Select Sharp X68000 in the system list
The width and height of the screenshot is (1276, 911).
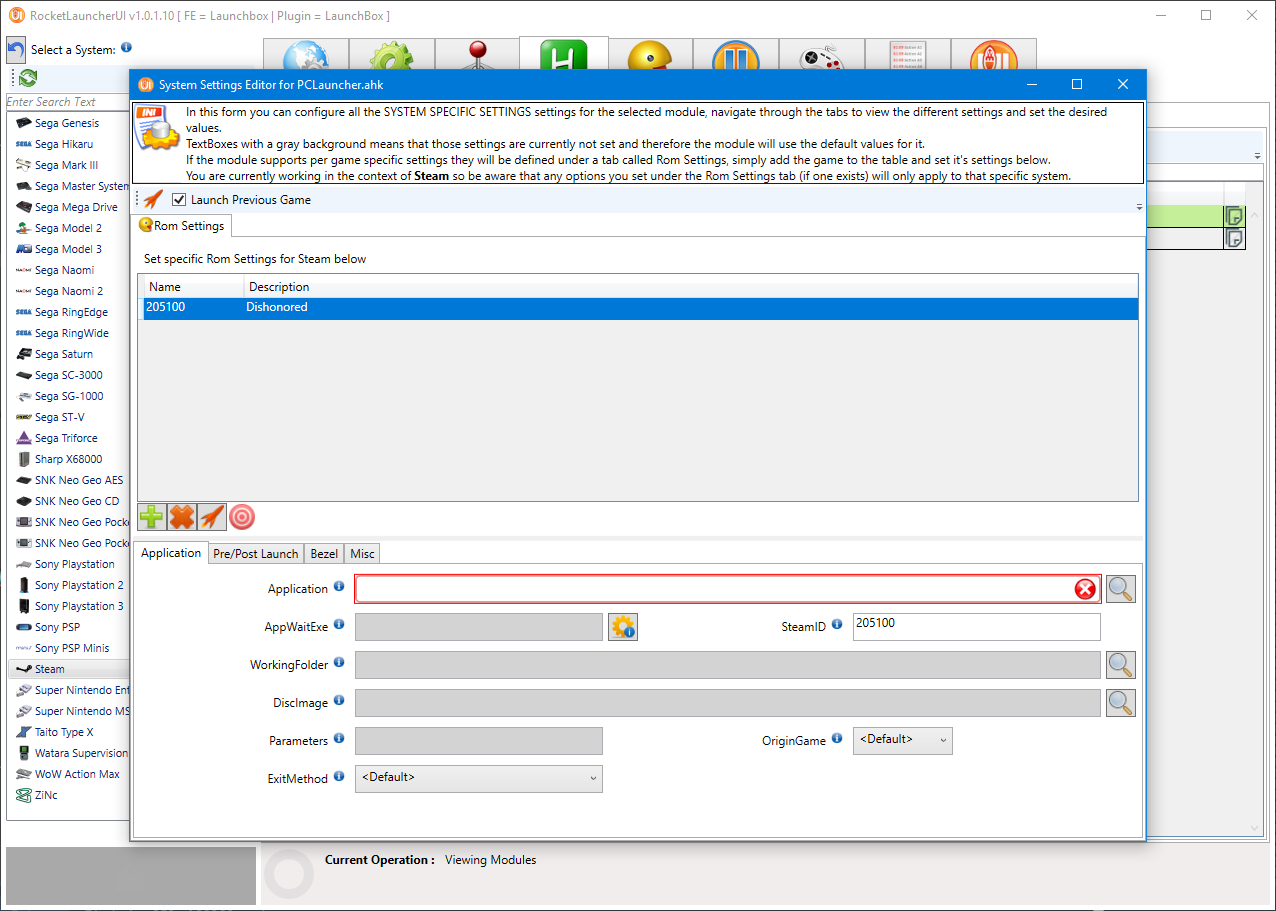point(68,459)
